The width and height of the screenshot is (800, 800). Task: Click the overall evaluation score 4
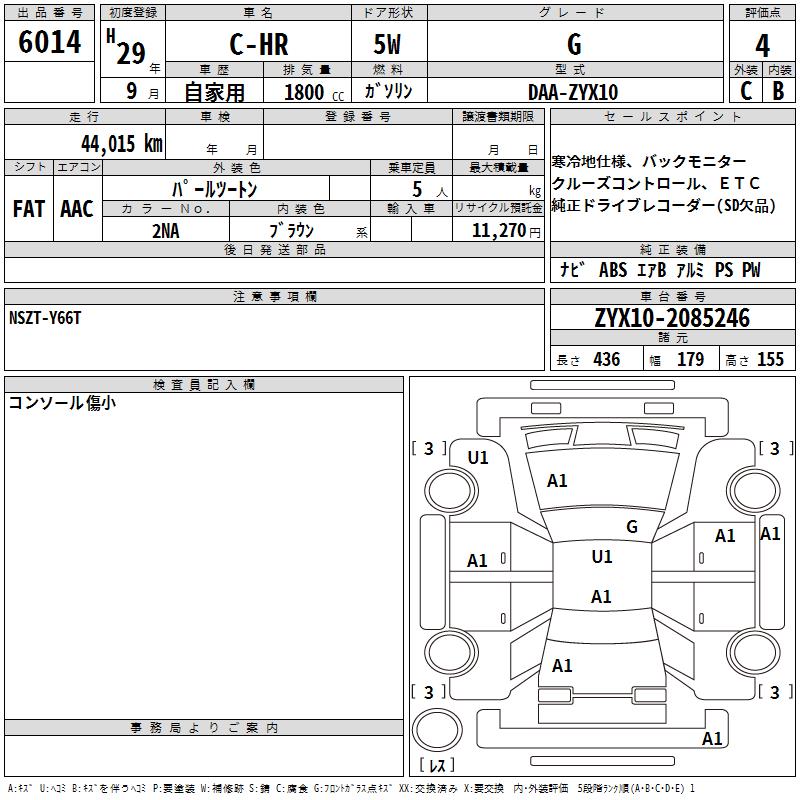tap(762, 46)
